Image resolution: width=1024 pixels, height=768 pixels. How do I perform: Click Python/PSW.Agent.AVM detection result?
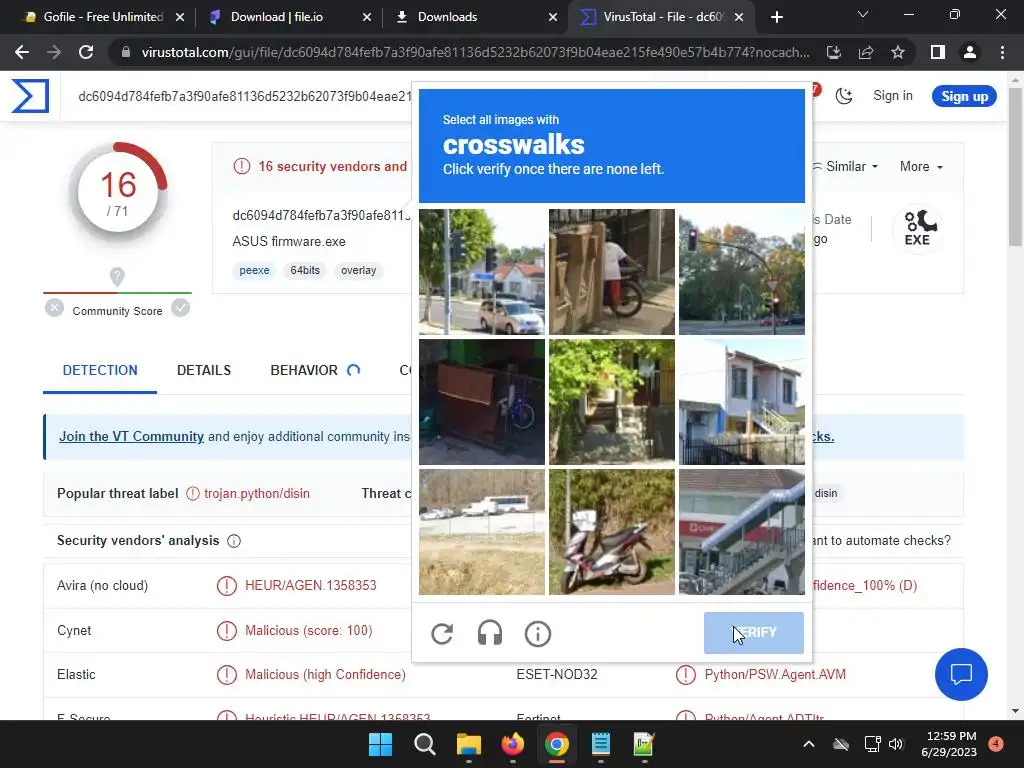tap(775, 674)
